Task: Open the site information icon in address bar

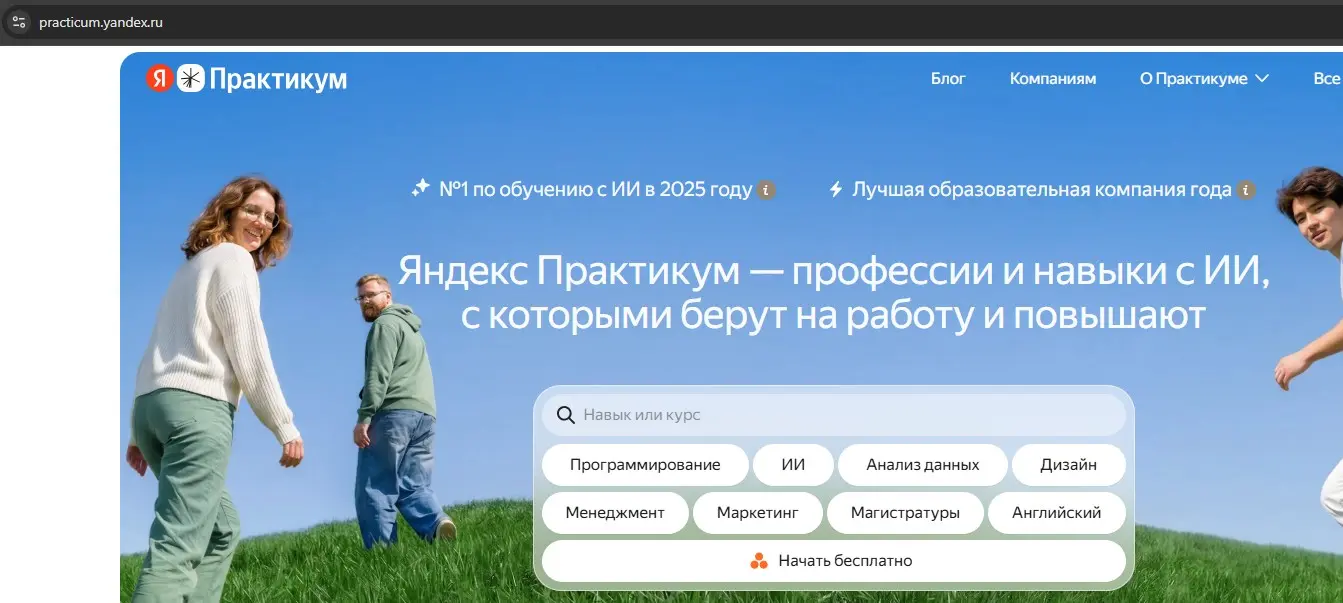Action: [18, 22]
